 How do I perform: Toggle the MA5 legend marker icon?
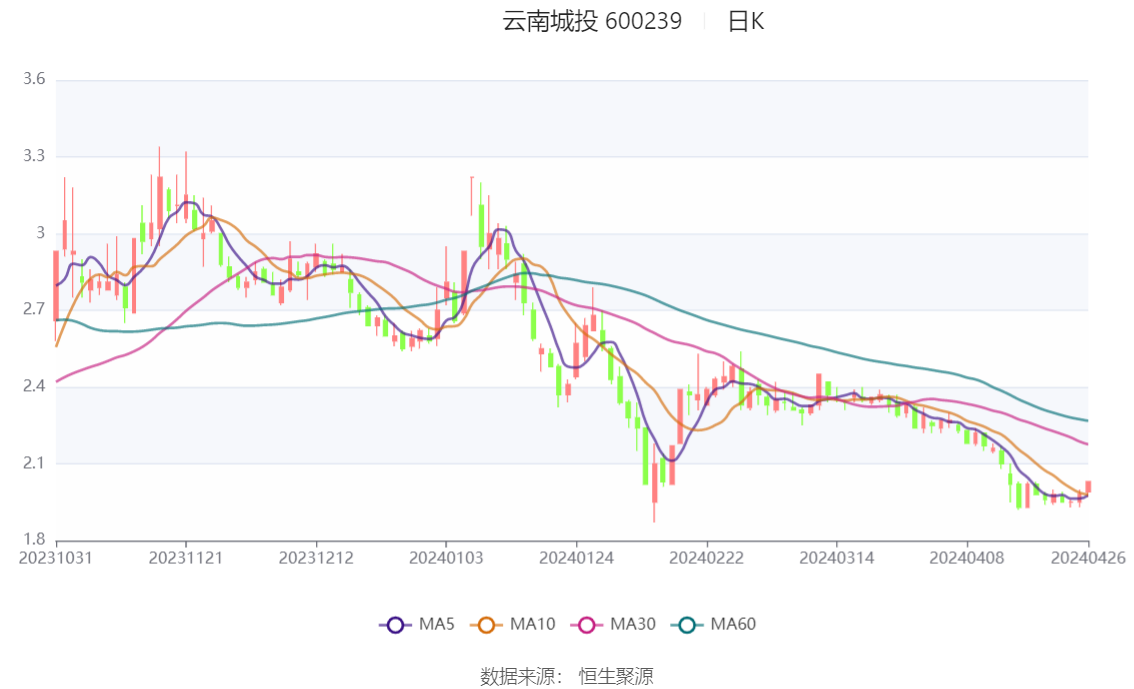pyautogui.click(x=395, y=625)
